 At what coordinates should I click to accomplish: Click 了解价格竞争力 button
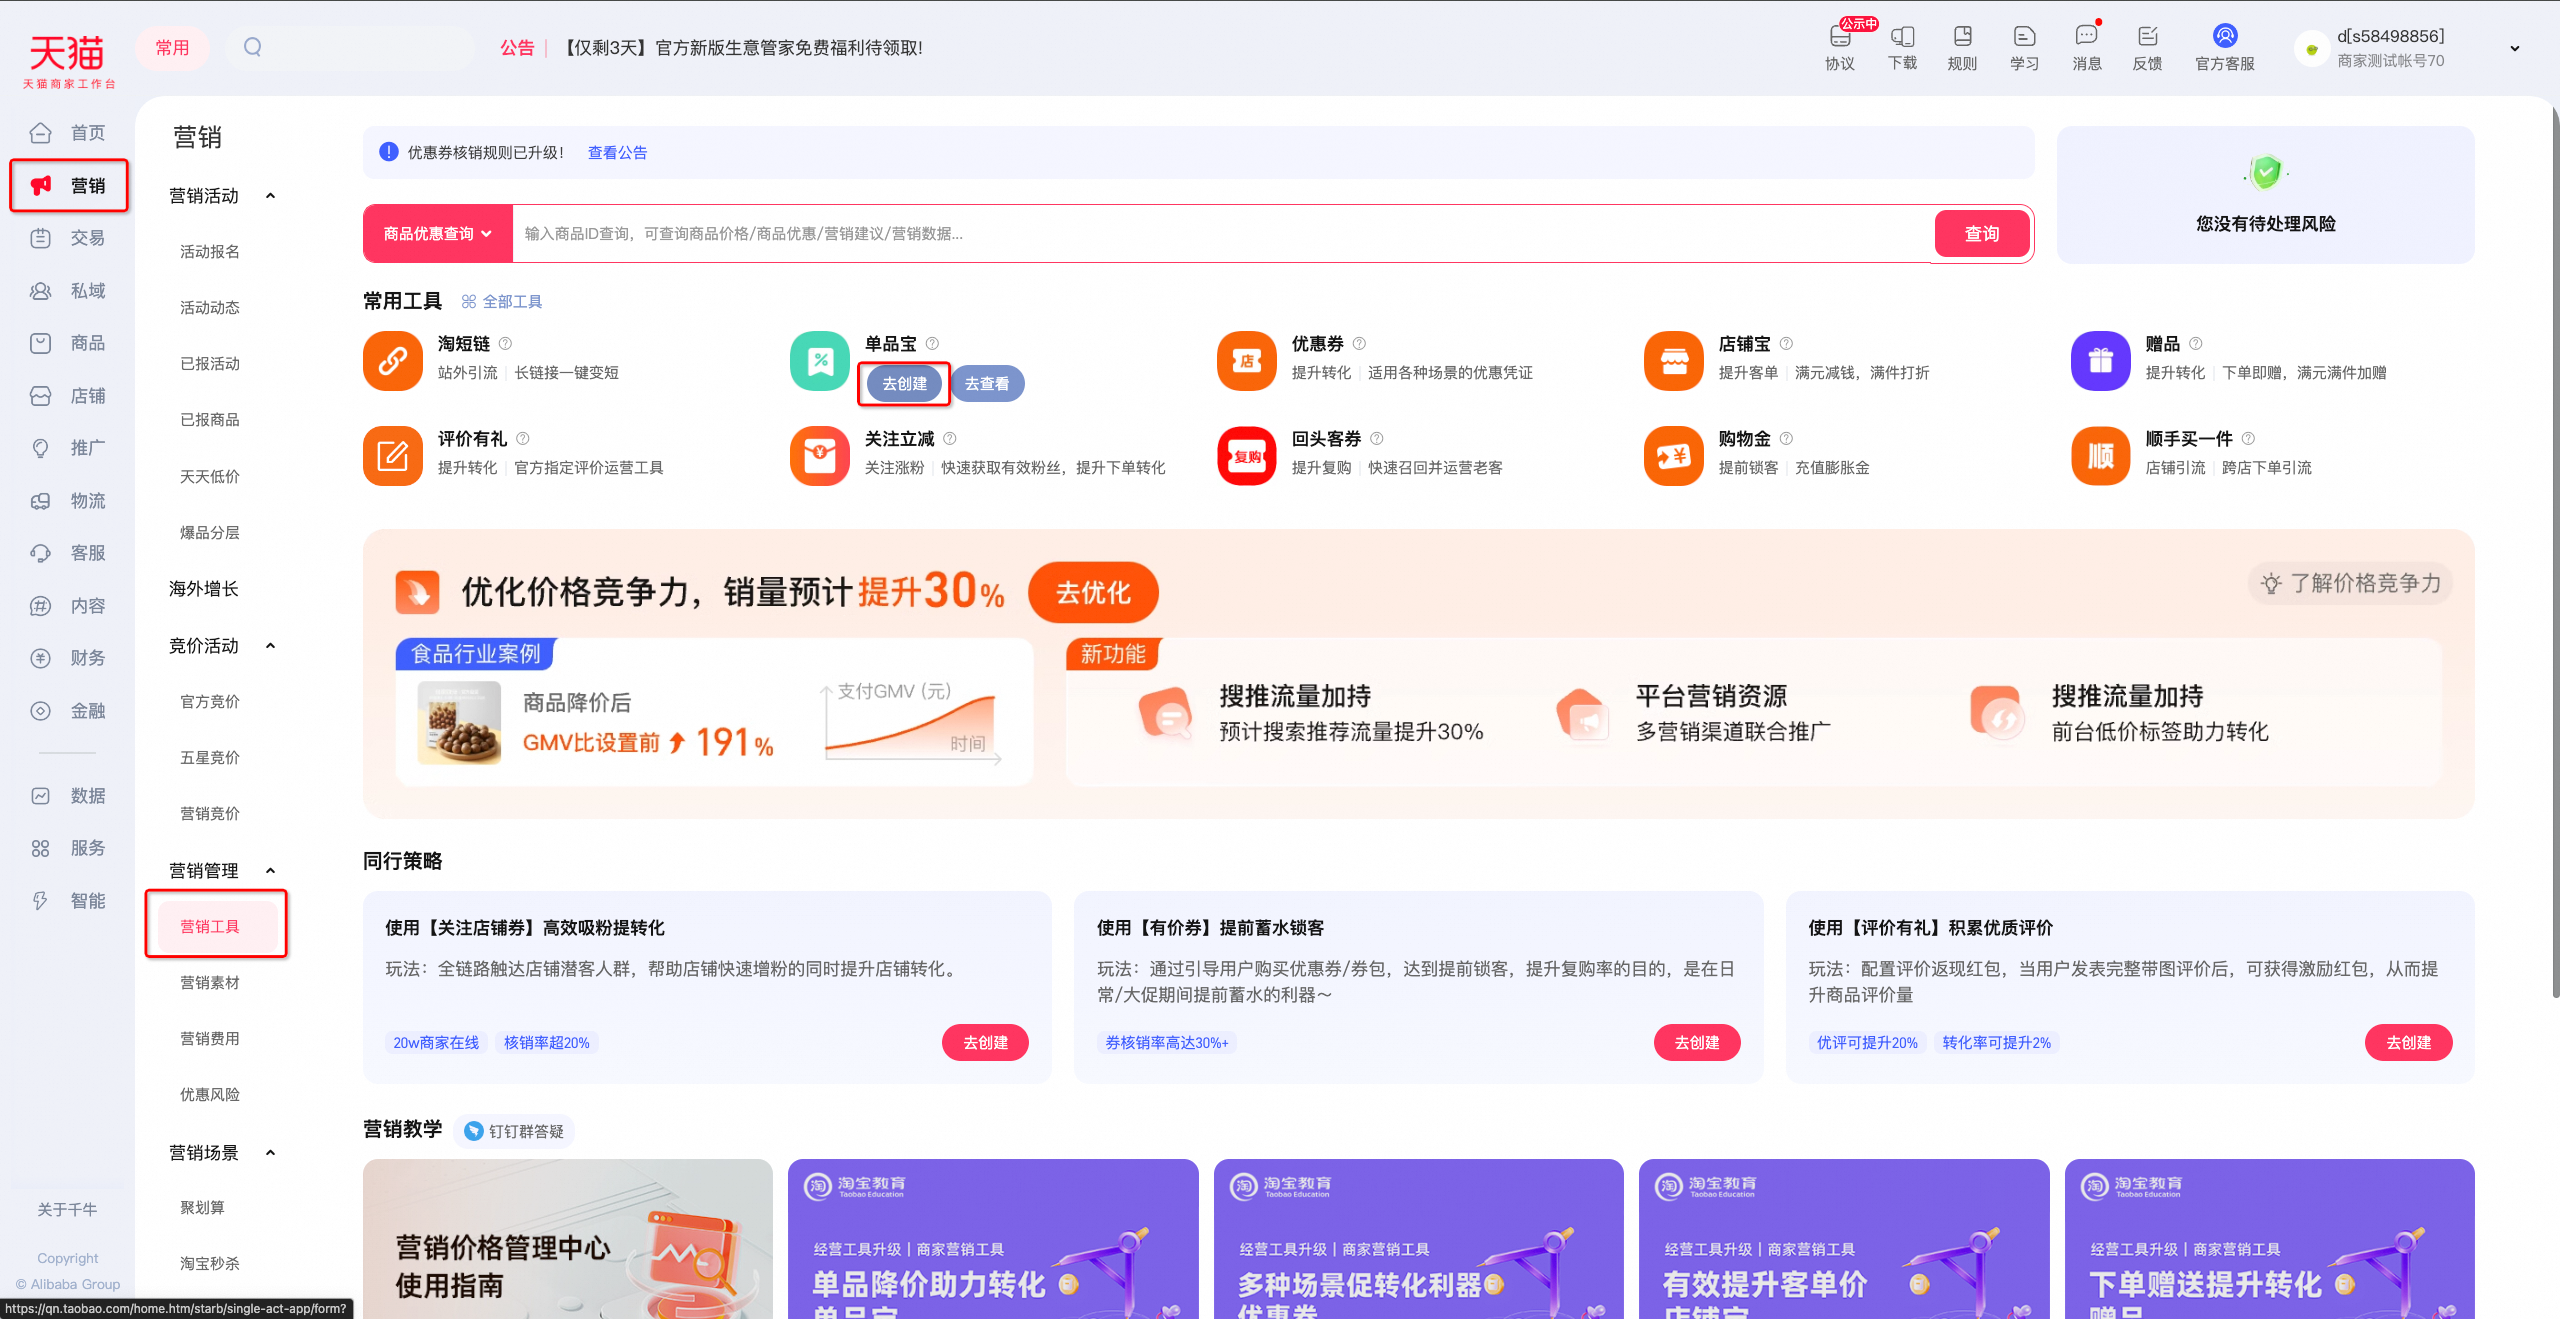(x=2351, y=583)
